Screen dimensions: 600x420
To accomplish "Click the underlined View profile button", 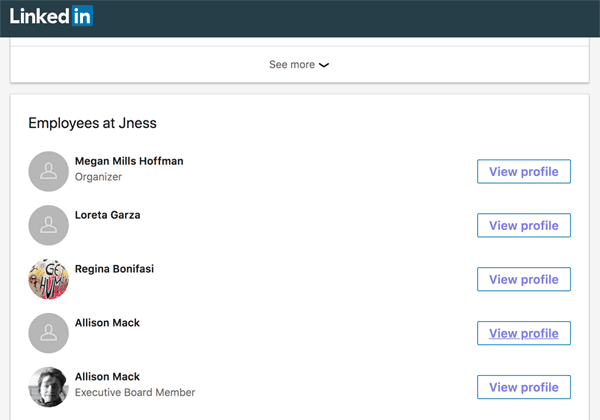I will pos(524,333).
